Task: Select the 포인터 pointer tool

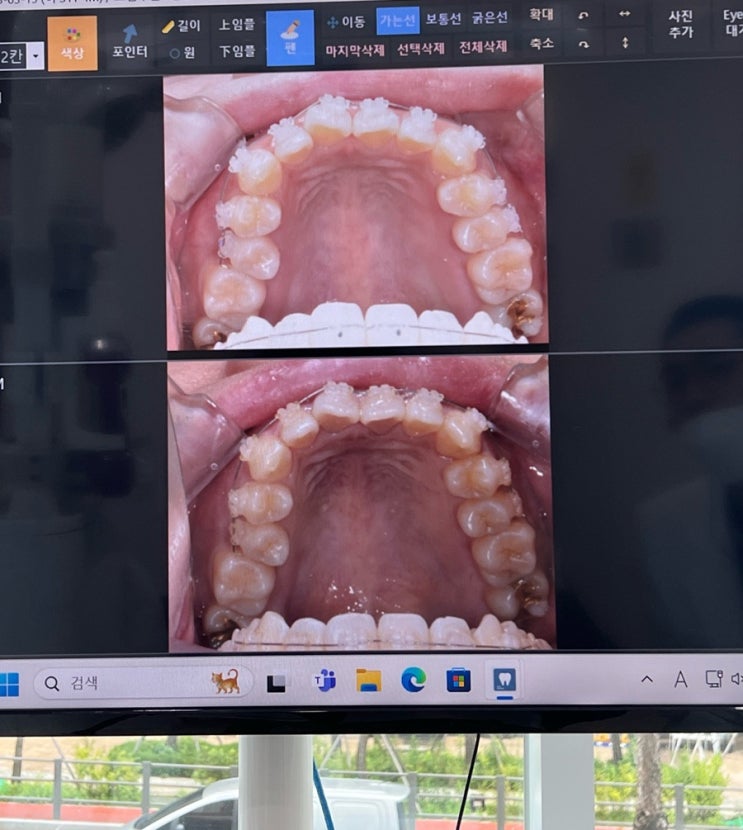Action: [x=130, y=41]
